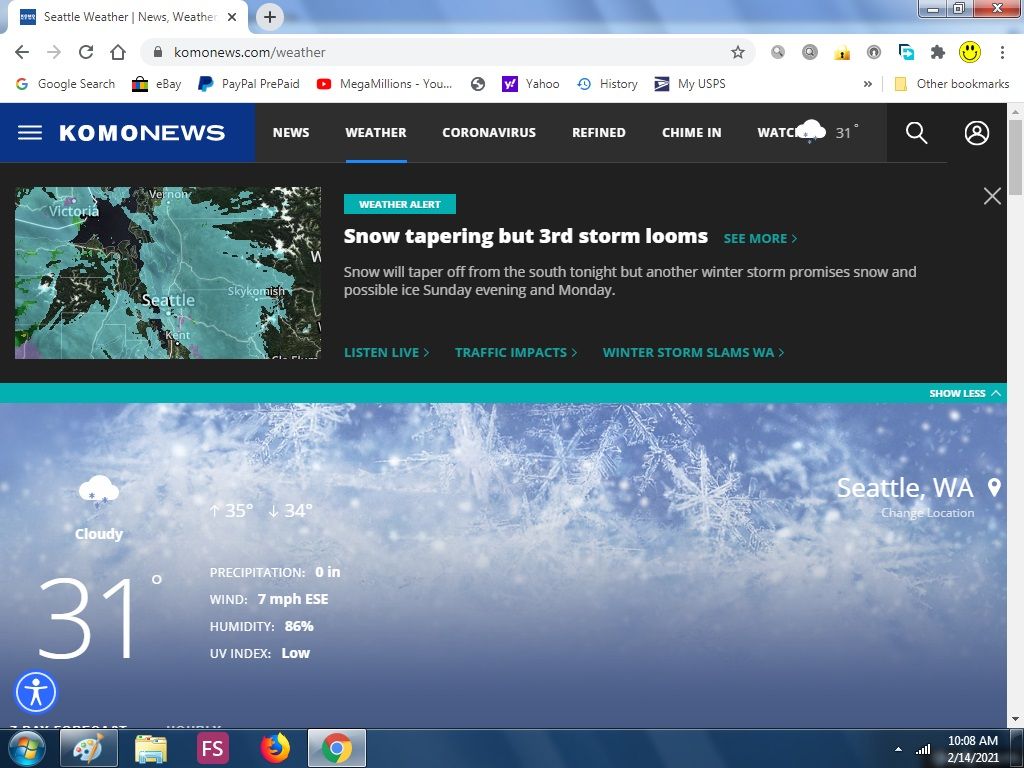The height and width of the screenshot is (768, 1024).
Task: Click the globe bookmark icon
Action: pyautogui.click(x=478, y=84)
